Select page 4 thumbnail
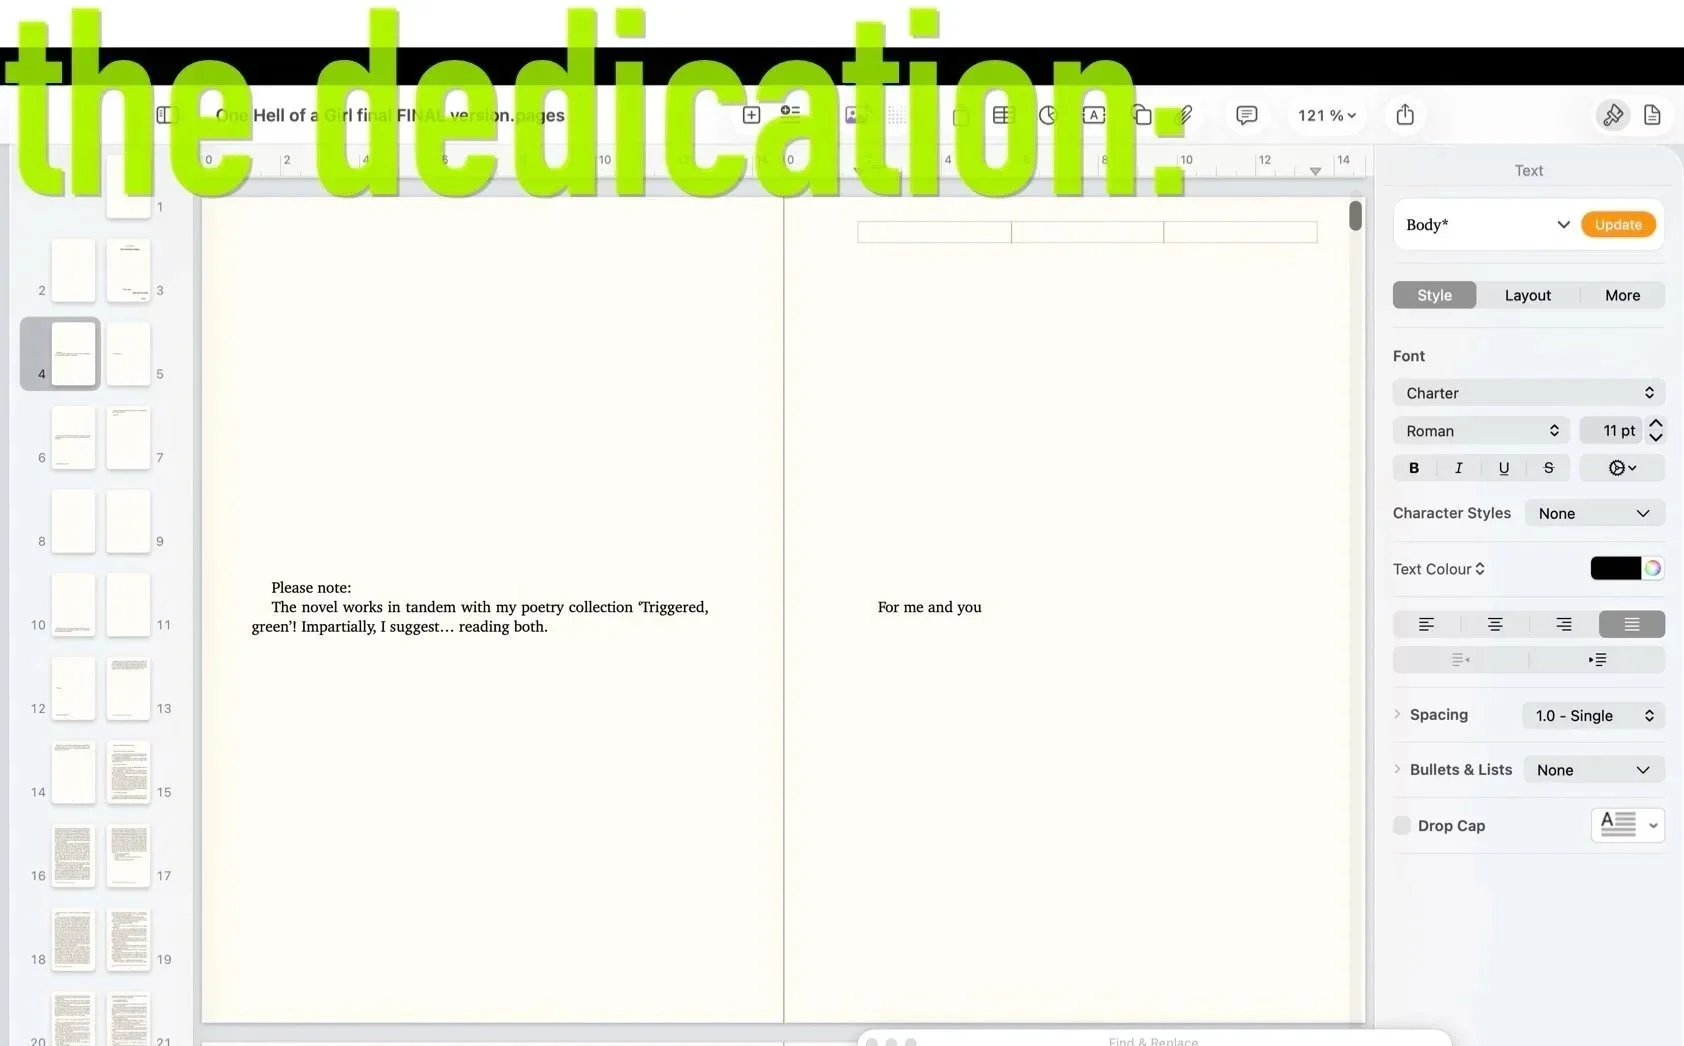The image size is (1684, 1046). point(73,354)
